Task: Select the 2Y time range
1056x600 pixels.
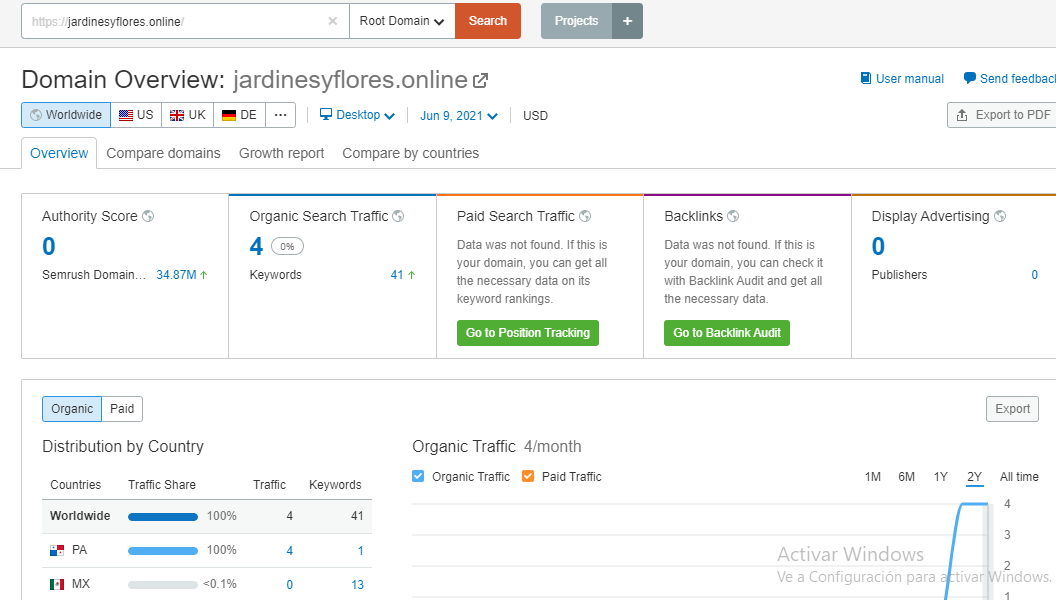Action: pyautogui.click(x=975, y=477)
